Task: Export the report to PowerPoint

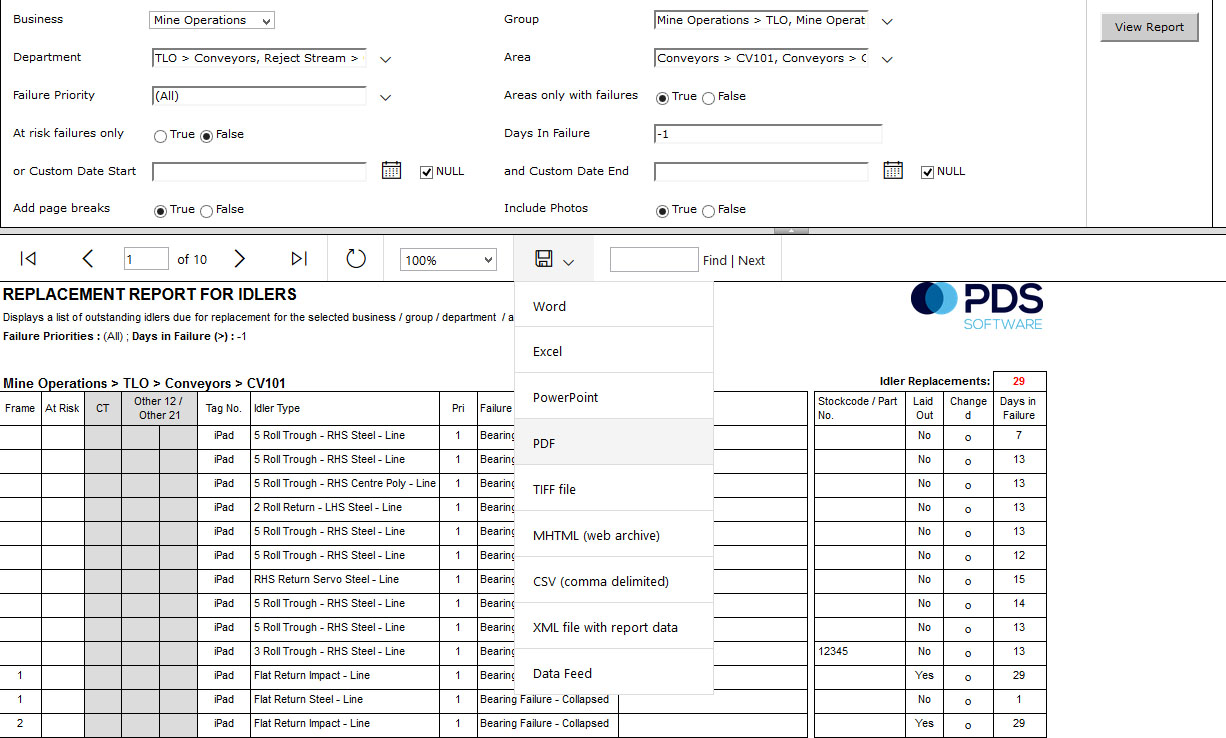Action: 614,397
